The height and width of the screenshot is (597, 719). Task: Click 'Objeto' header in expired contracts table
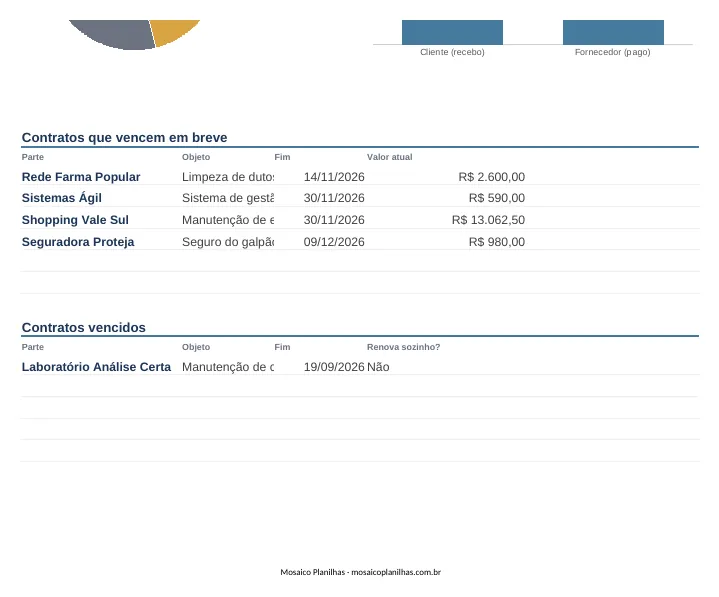[x=196, y=347]
